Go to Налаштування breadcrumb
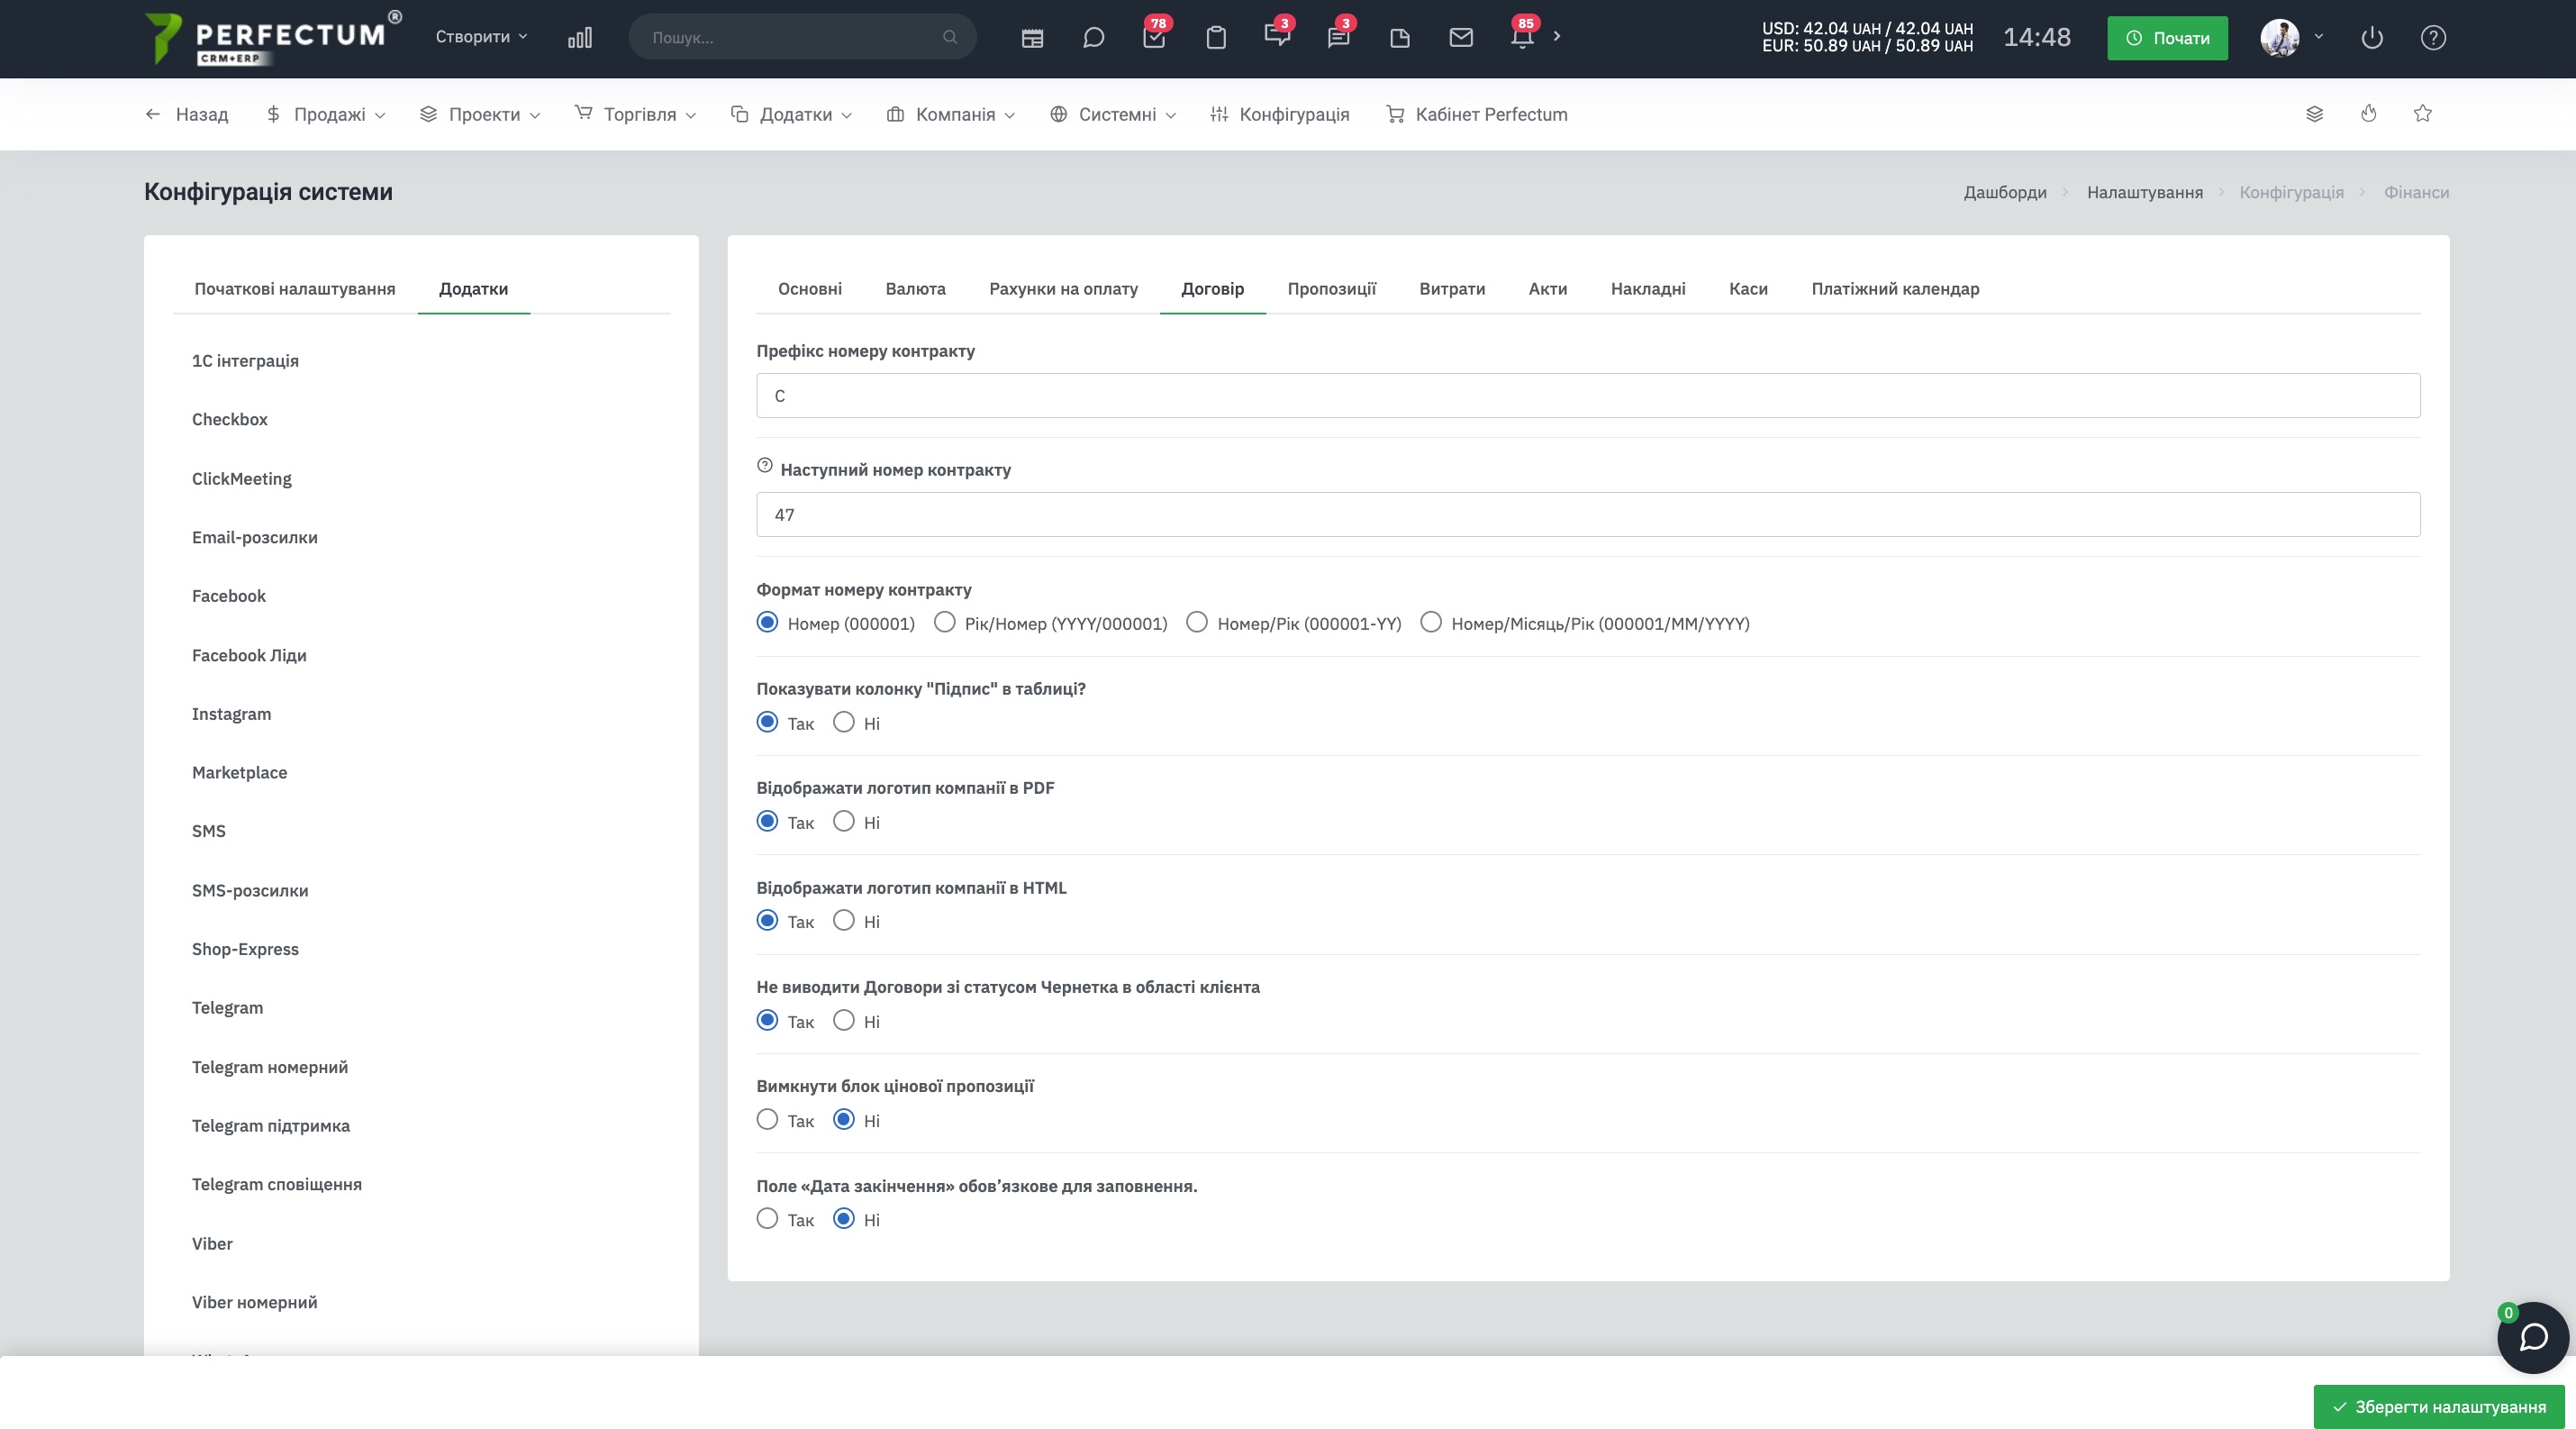 click(x=2144, y=192)
